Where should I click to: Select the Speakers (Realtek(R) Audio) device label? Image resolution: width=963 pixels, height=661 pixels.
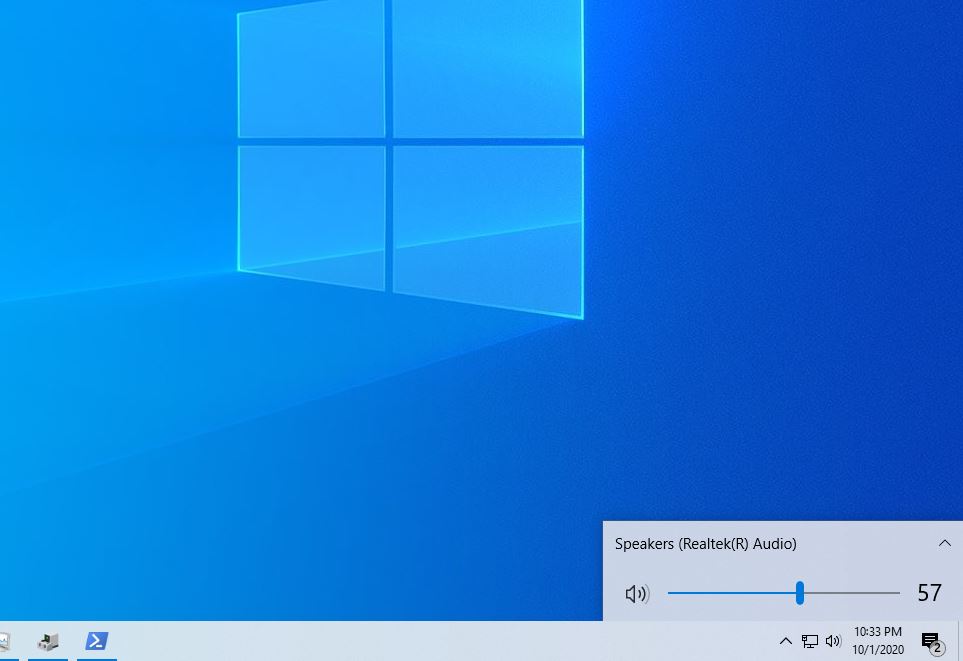706,544
